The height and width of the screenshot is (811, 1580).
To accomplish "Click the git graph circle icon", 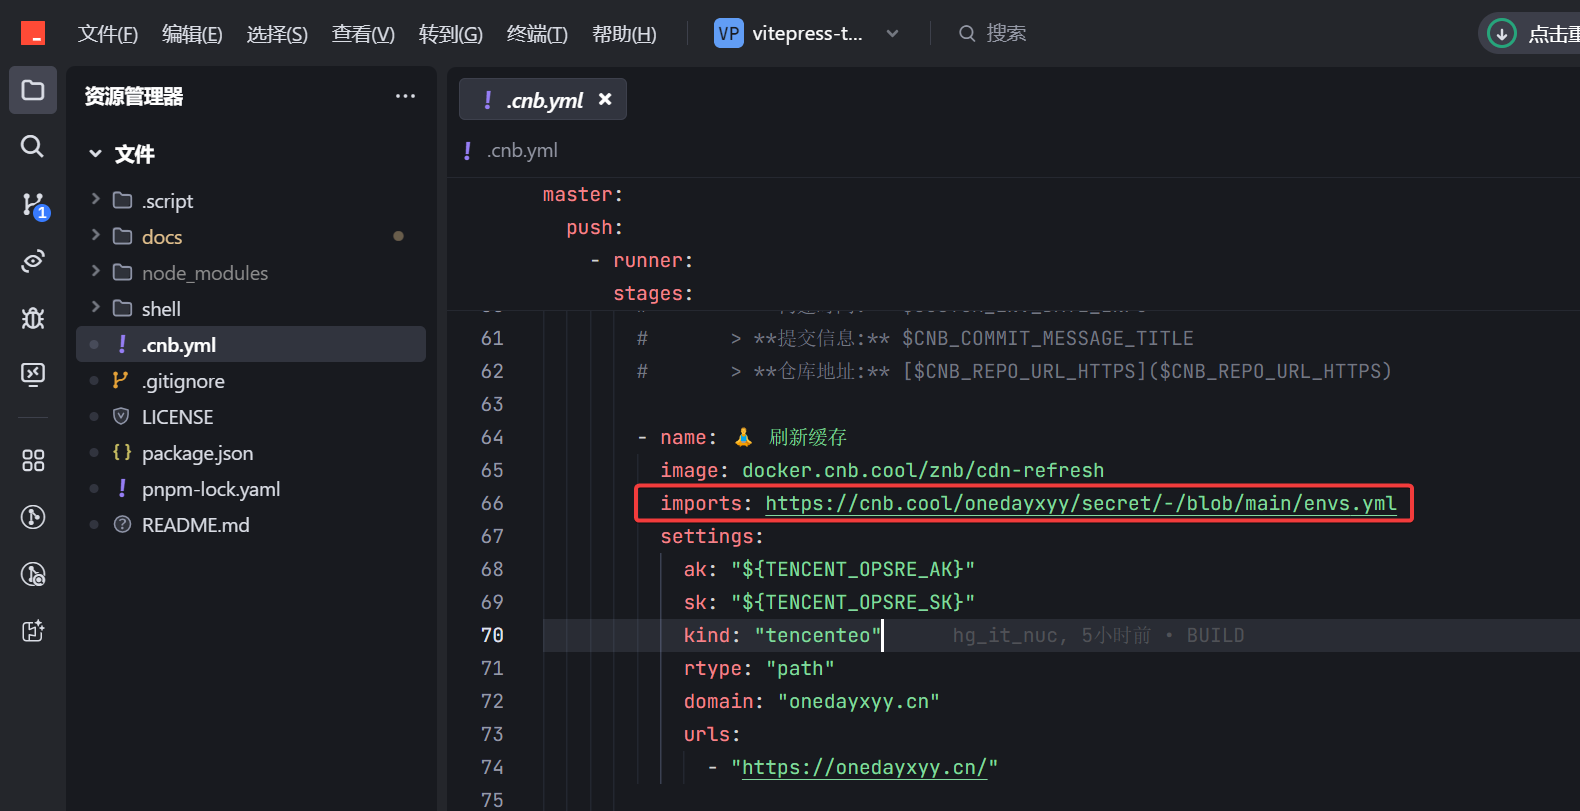I will pyautogui.click(x=33, y=517).
